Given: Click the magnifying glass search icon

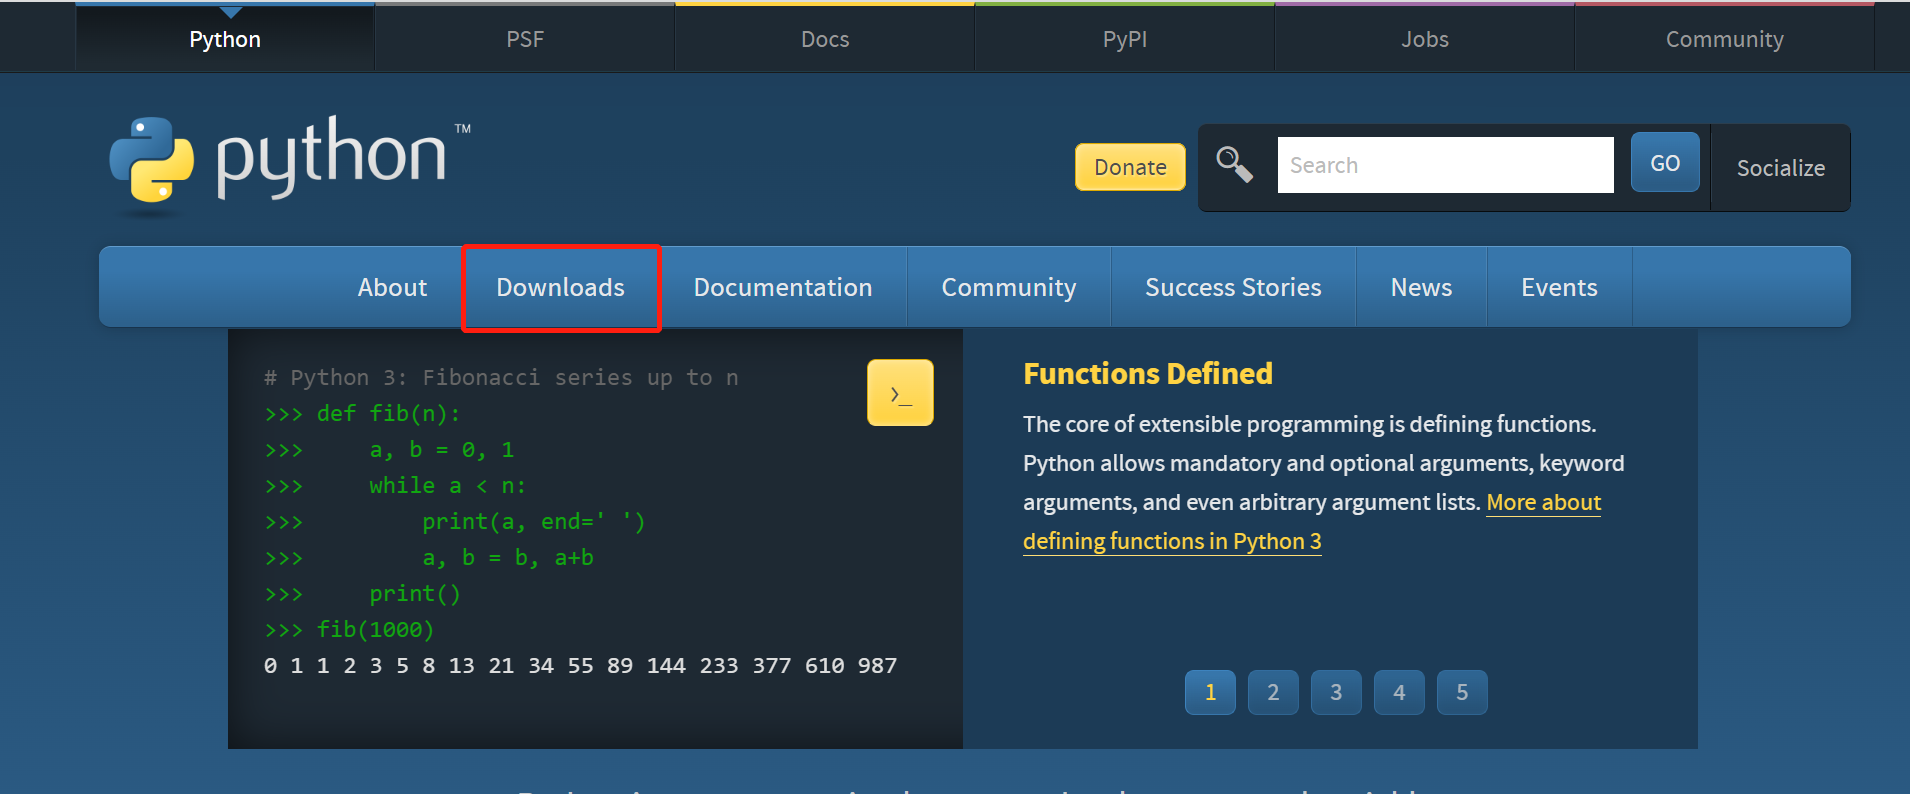Looking at the screenshot, I should coord(1234,165).
